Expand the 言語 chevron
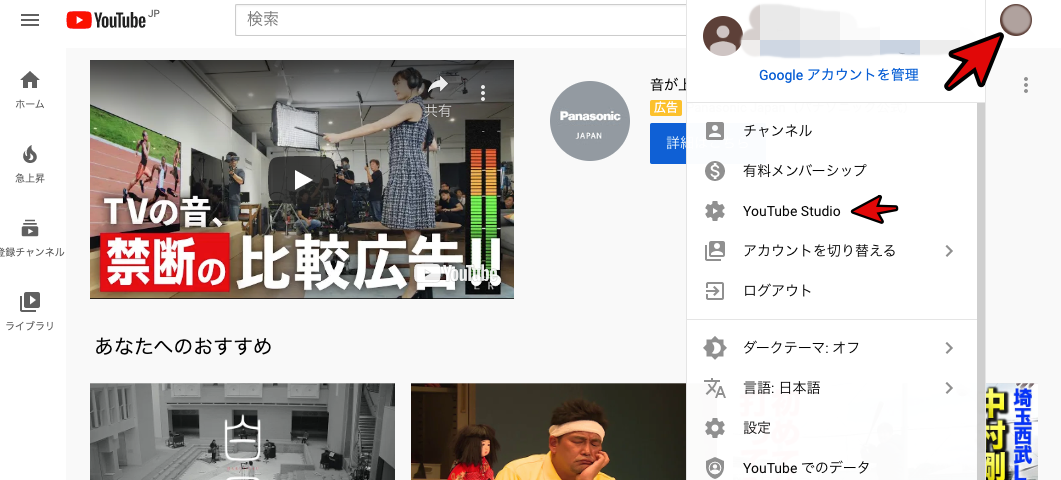Viewport: 1061px width, 480px height. coord(949,388)
